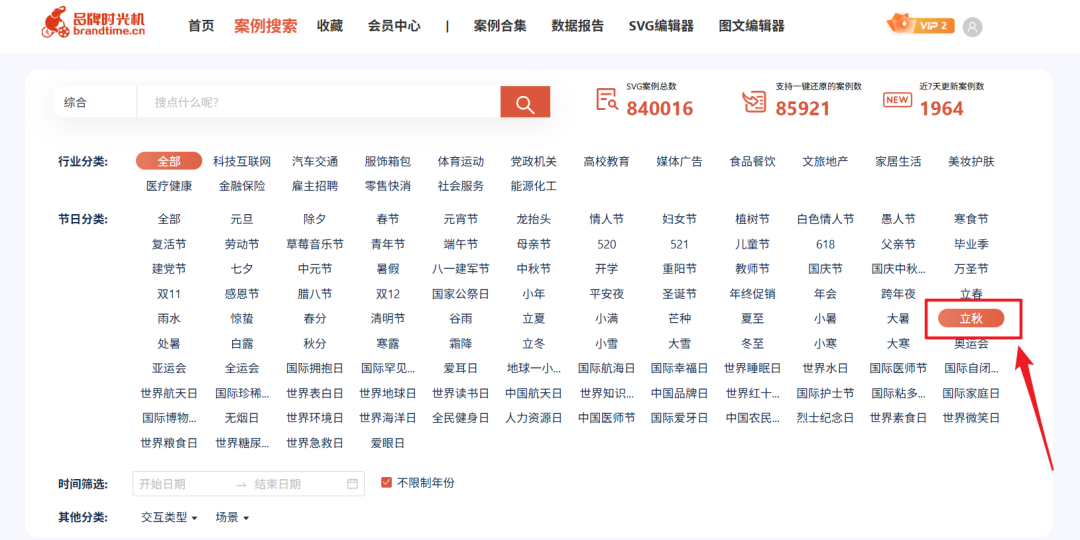
Task: Select the 圣诞节 festival tag
Action: coord(679,293)
